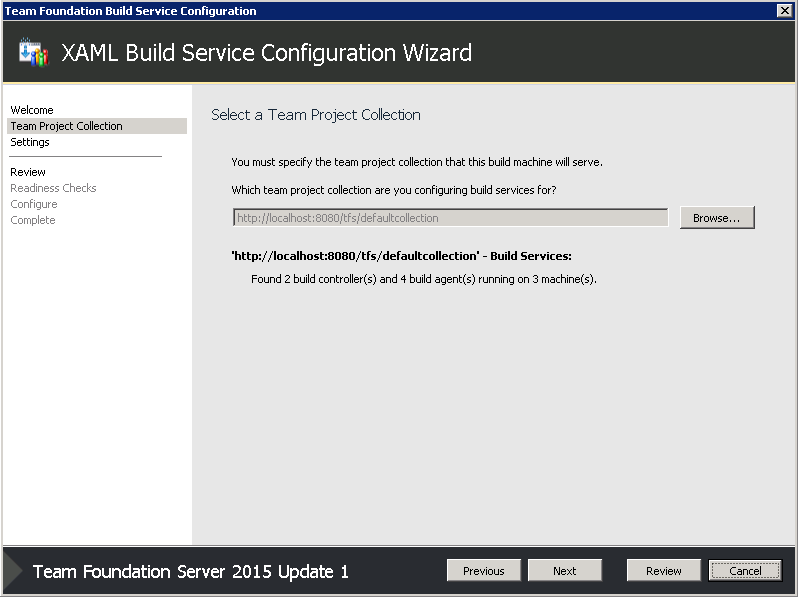Click the arrow graphic beside Team Foundation Server footer

point(13,571)
